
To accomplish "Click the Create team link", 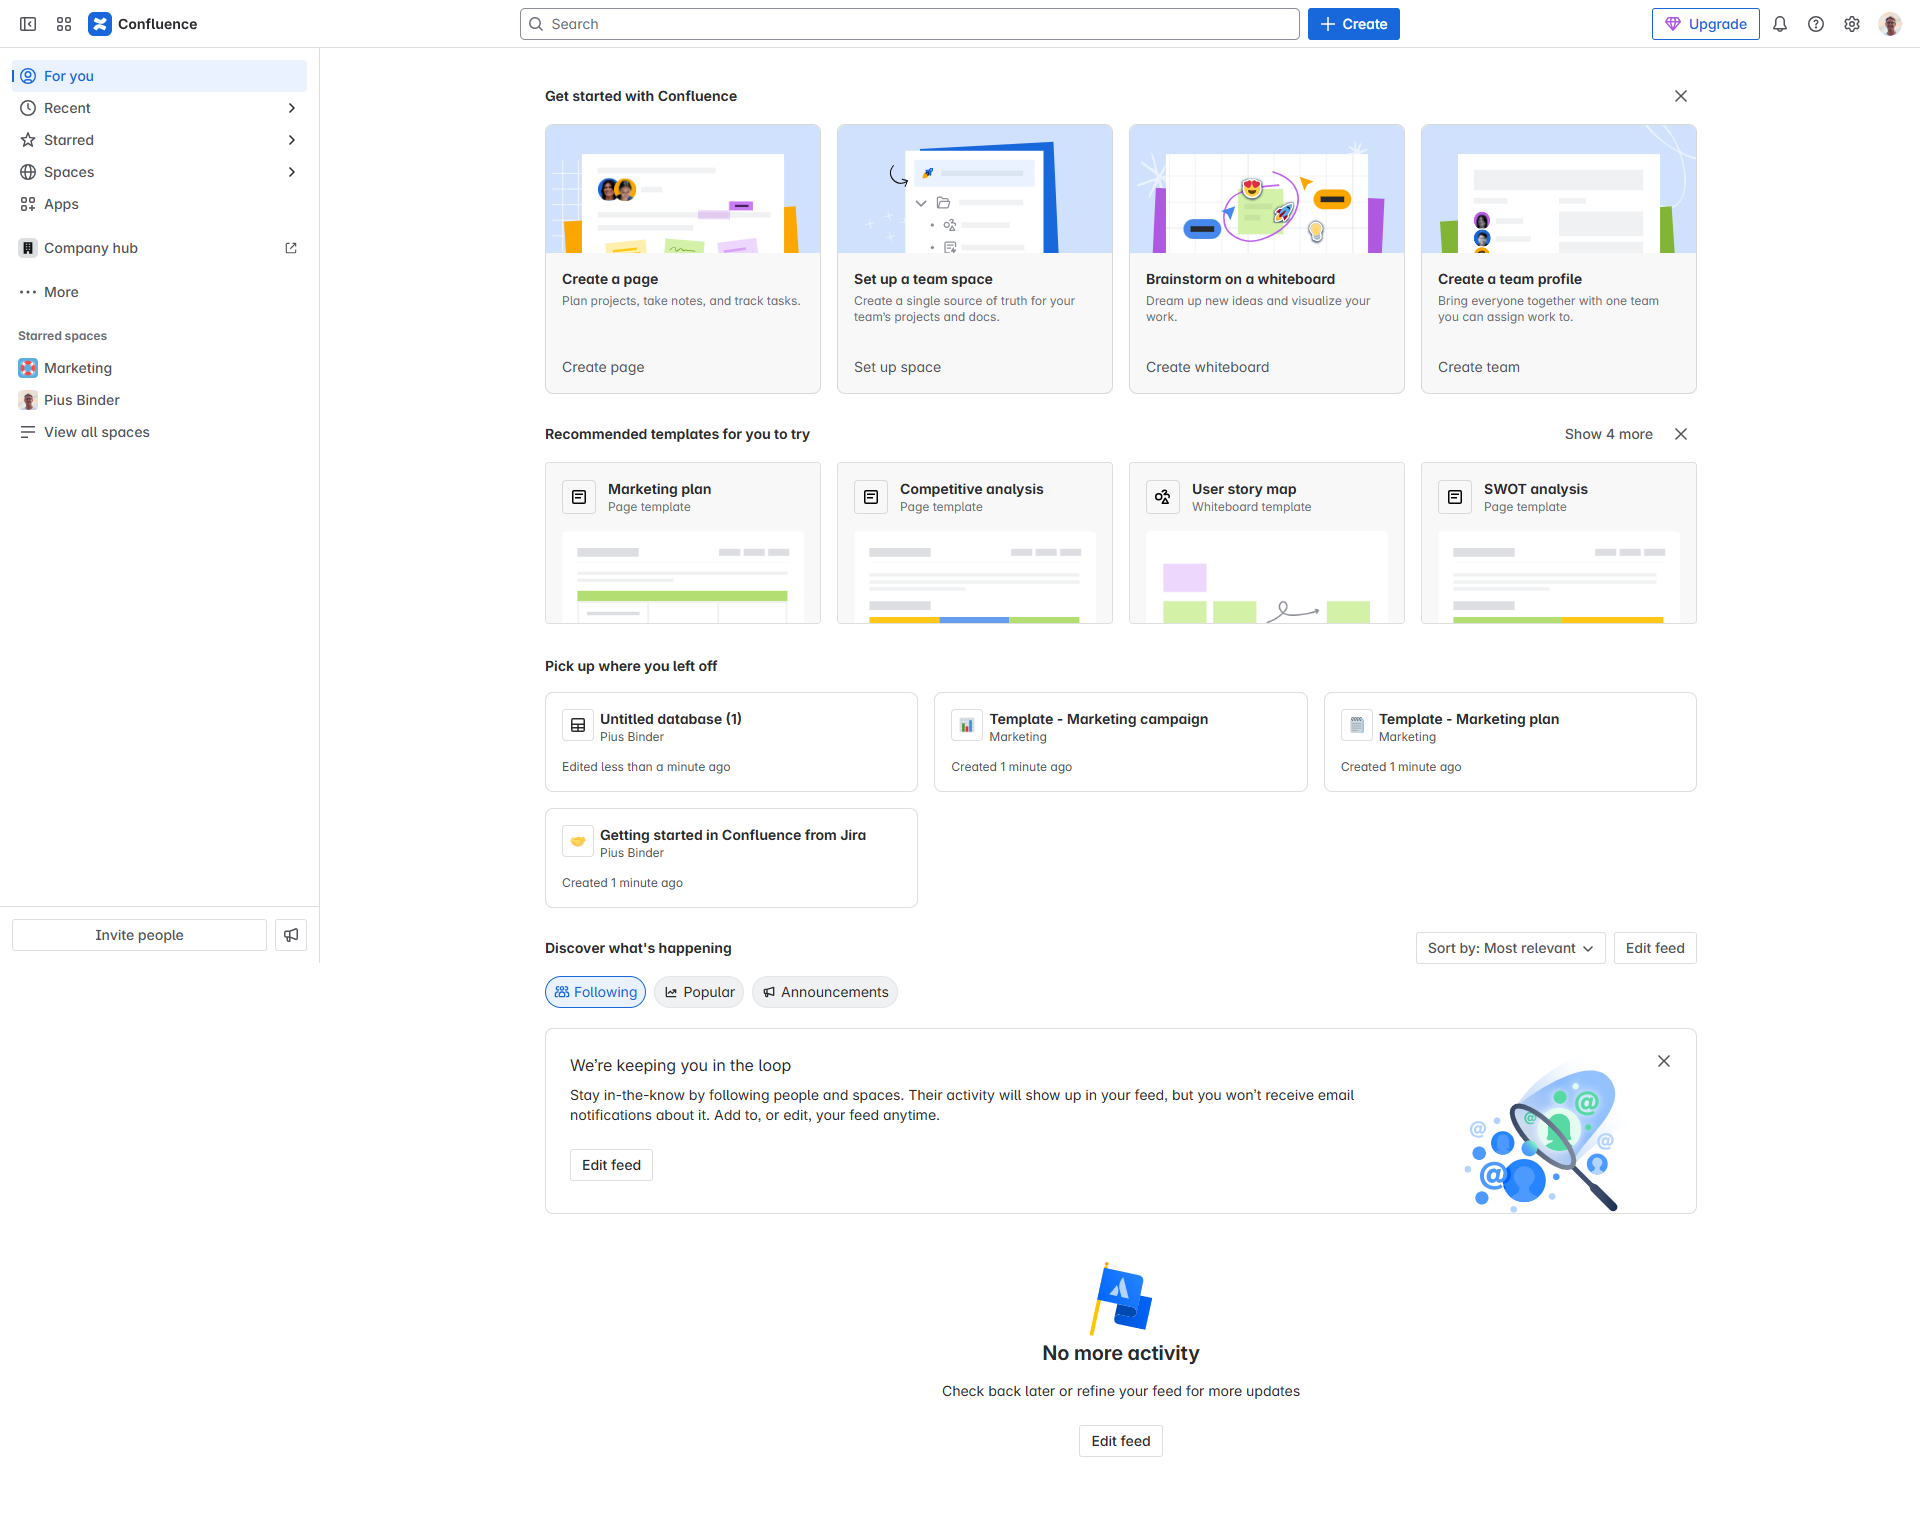I will point(1478,367).
